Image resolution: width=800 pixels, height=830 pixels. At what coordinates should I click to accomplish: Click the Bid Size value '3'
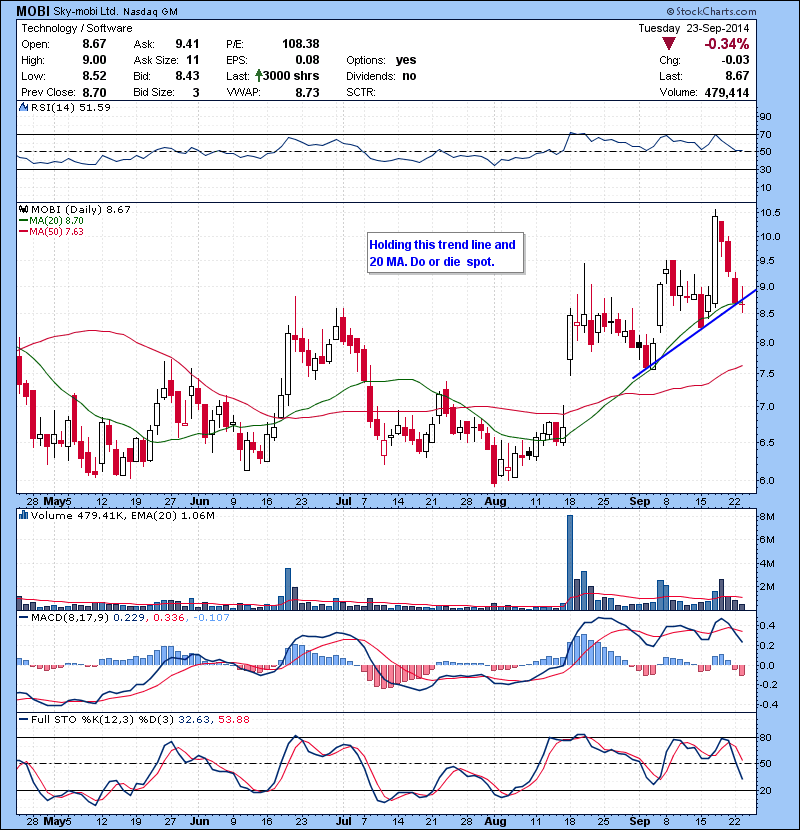(x=196, y=93)
